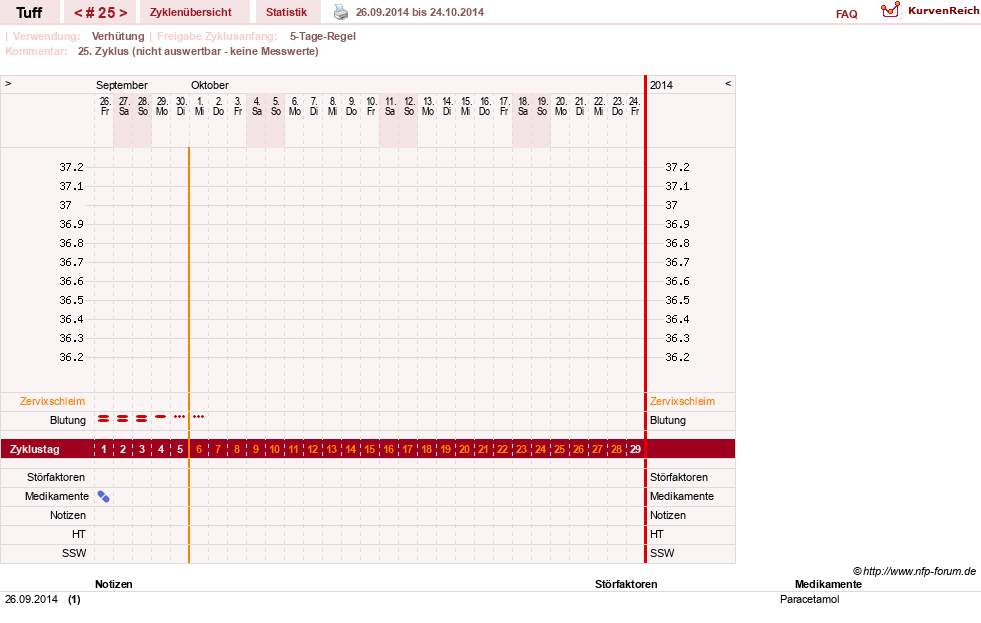Click the bleeding marker on cycle day 1

pyautogui.click(x=104, y=418)
